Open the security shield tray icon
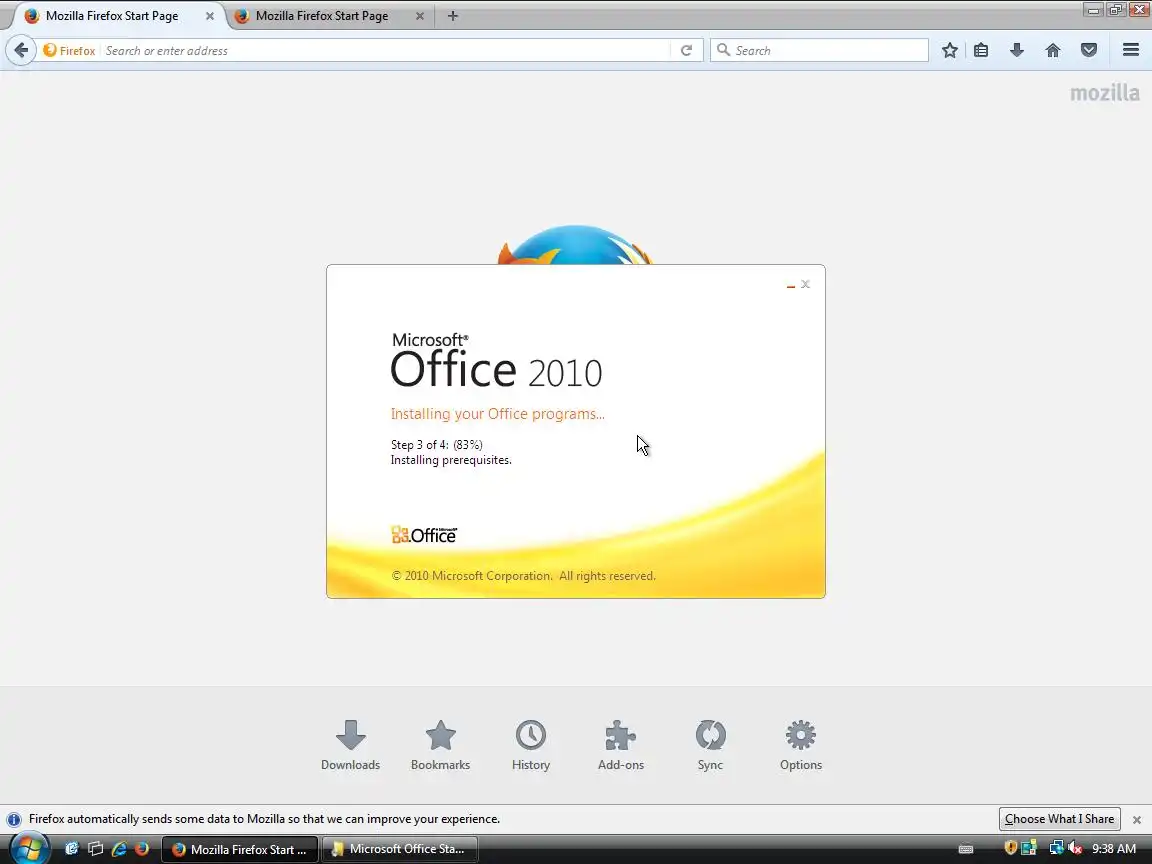 coord(1010,848)
